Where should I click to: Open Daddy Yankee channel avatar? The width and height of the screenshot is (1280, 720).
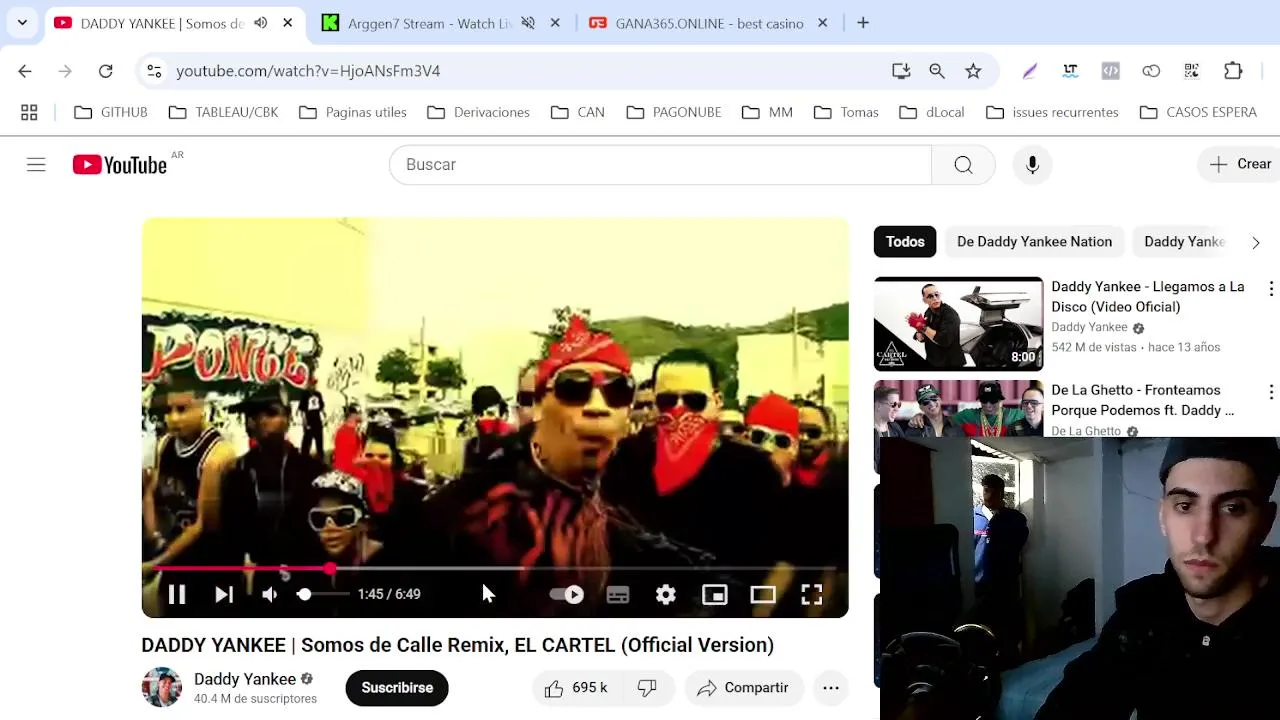pos(162,687)
